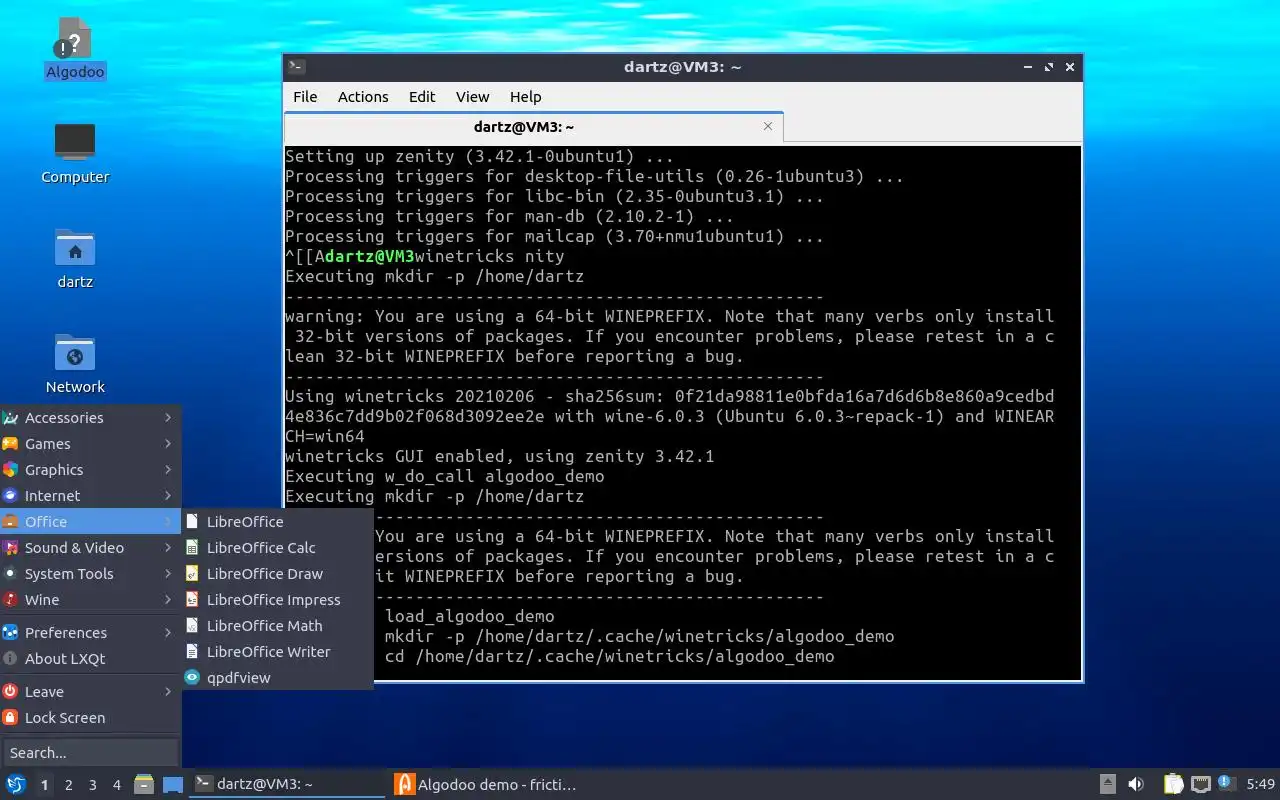Expand the Preferences menu category
This screenshot has height=800, width=1280.
[x=90, y=633]
